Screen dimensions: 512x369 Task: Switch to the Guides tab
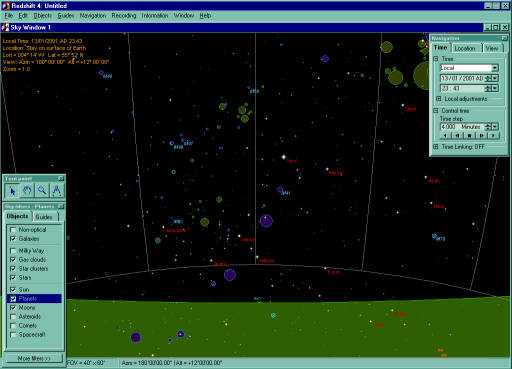44,217
